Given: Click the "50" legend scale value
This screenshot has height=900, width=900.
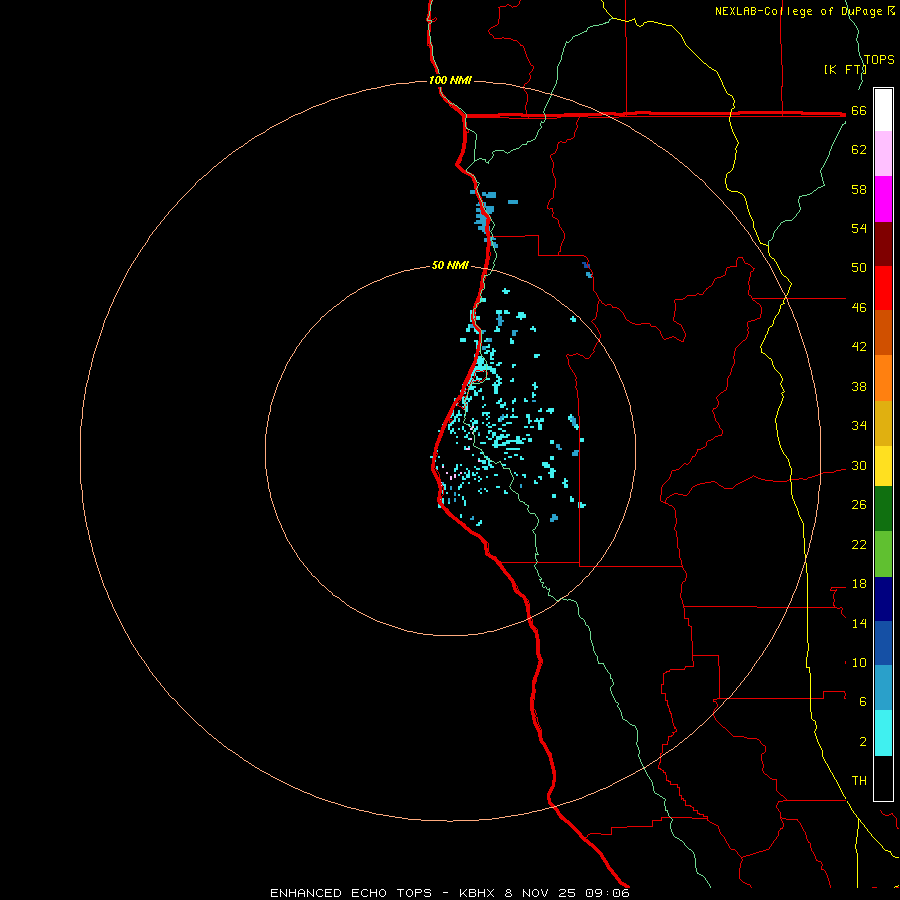Looking at the screenshot, I should pos(859,268).
